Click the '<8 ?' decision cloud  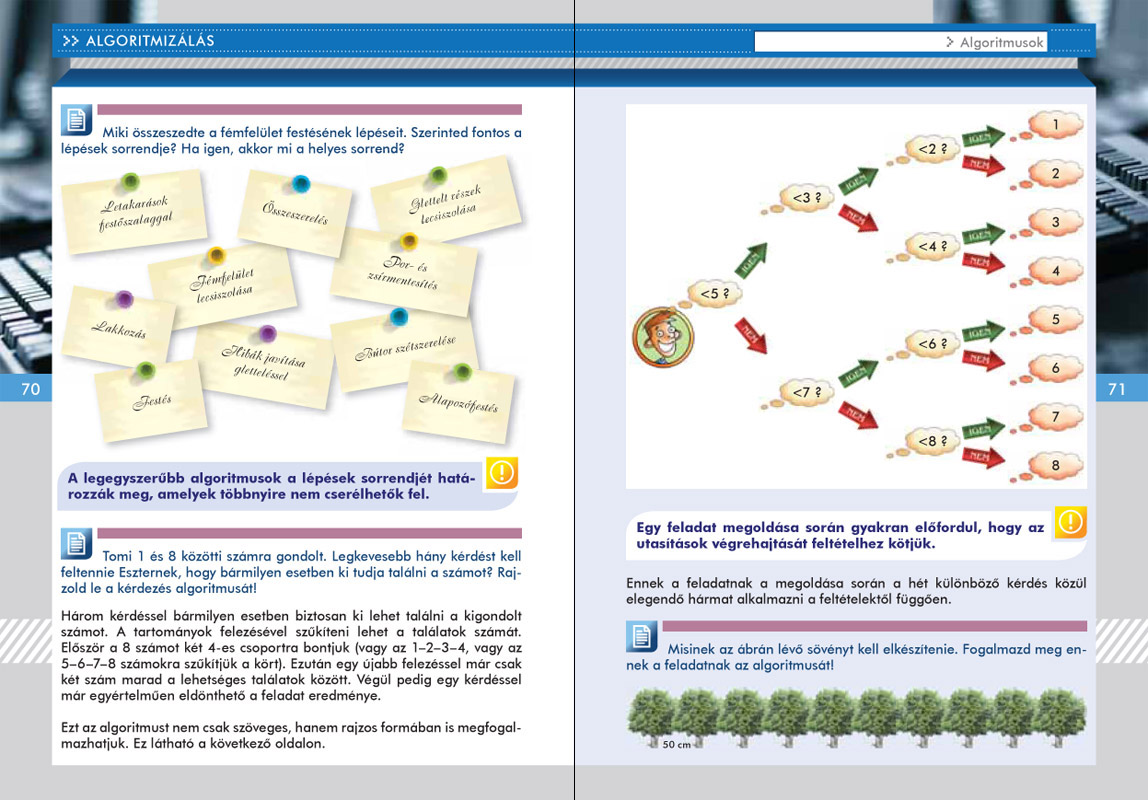click(925, 440)
